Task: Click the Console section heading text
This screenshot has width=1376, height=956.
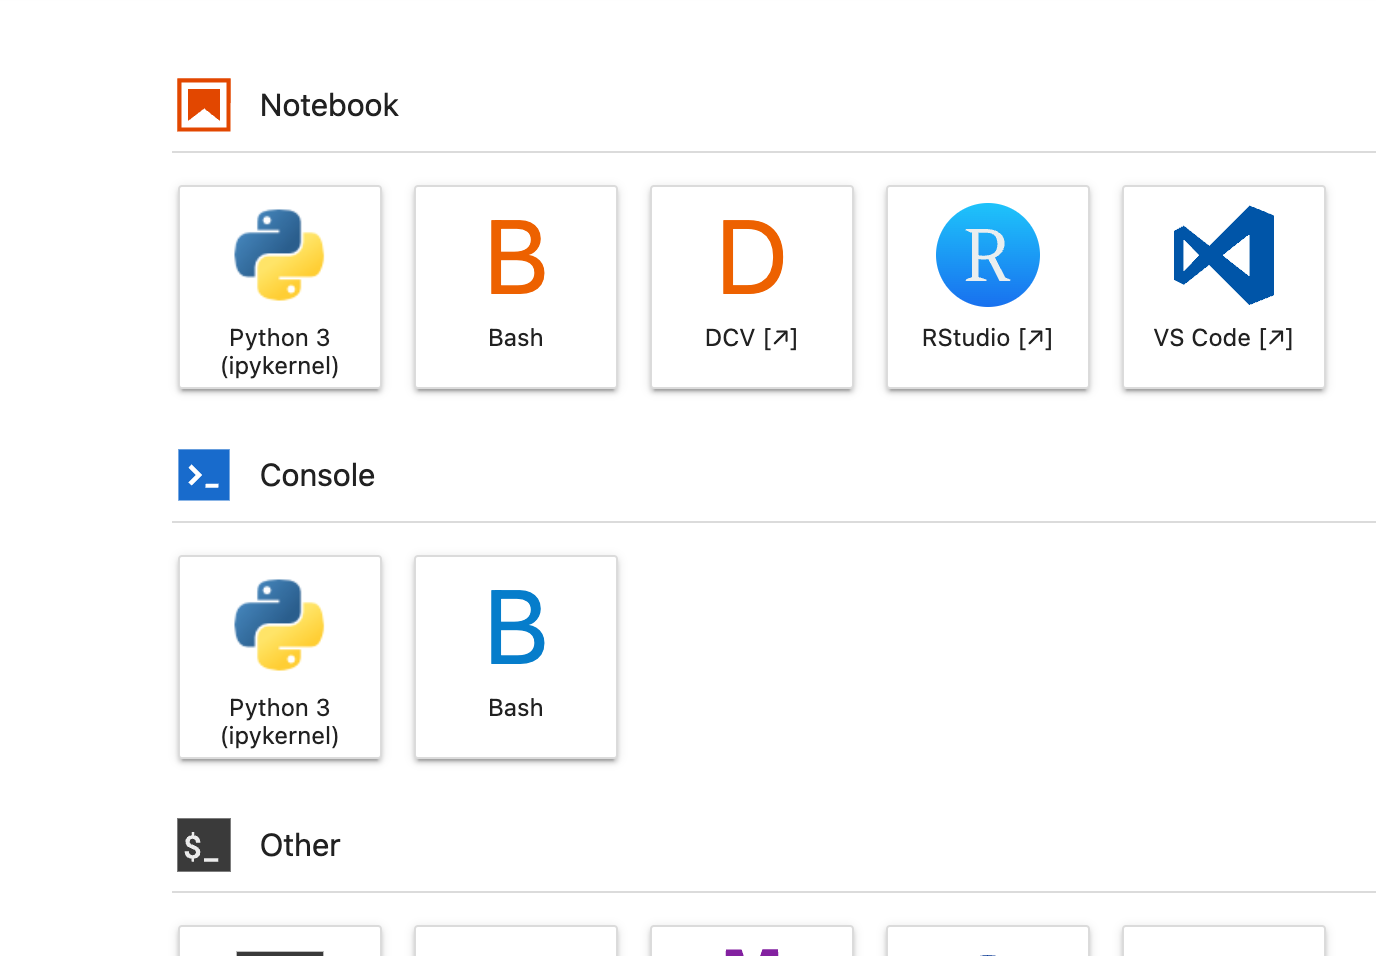Action: coord(317,475)
